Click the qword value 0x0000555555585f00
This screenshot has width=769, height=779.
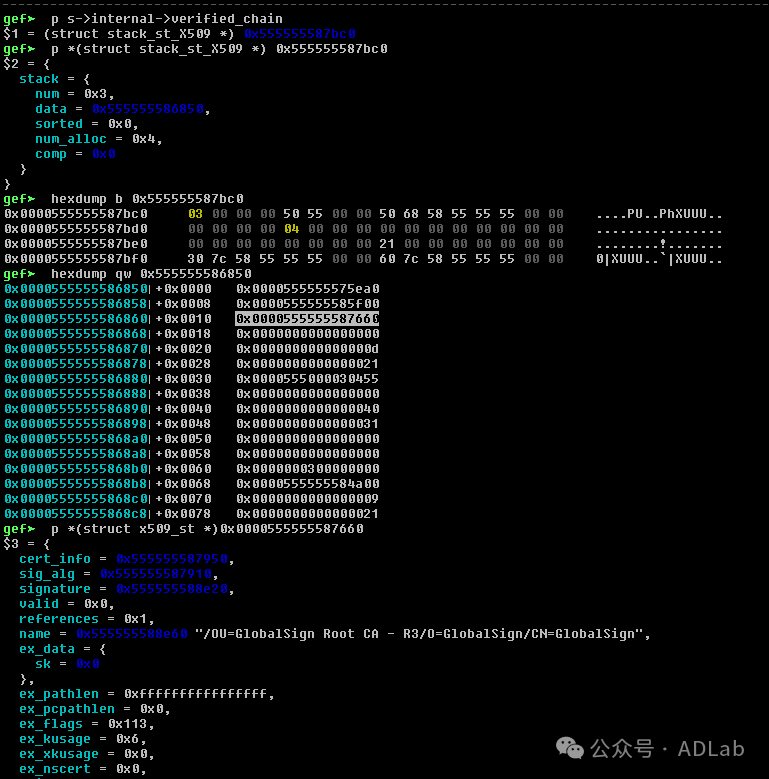coord(307,304)
